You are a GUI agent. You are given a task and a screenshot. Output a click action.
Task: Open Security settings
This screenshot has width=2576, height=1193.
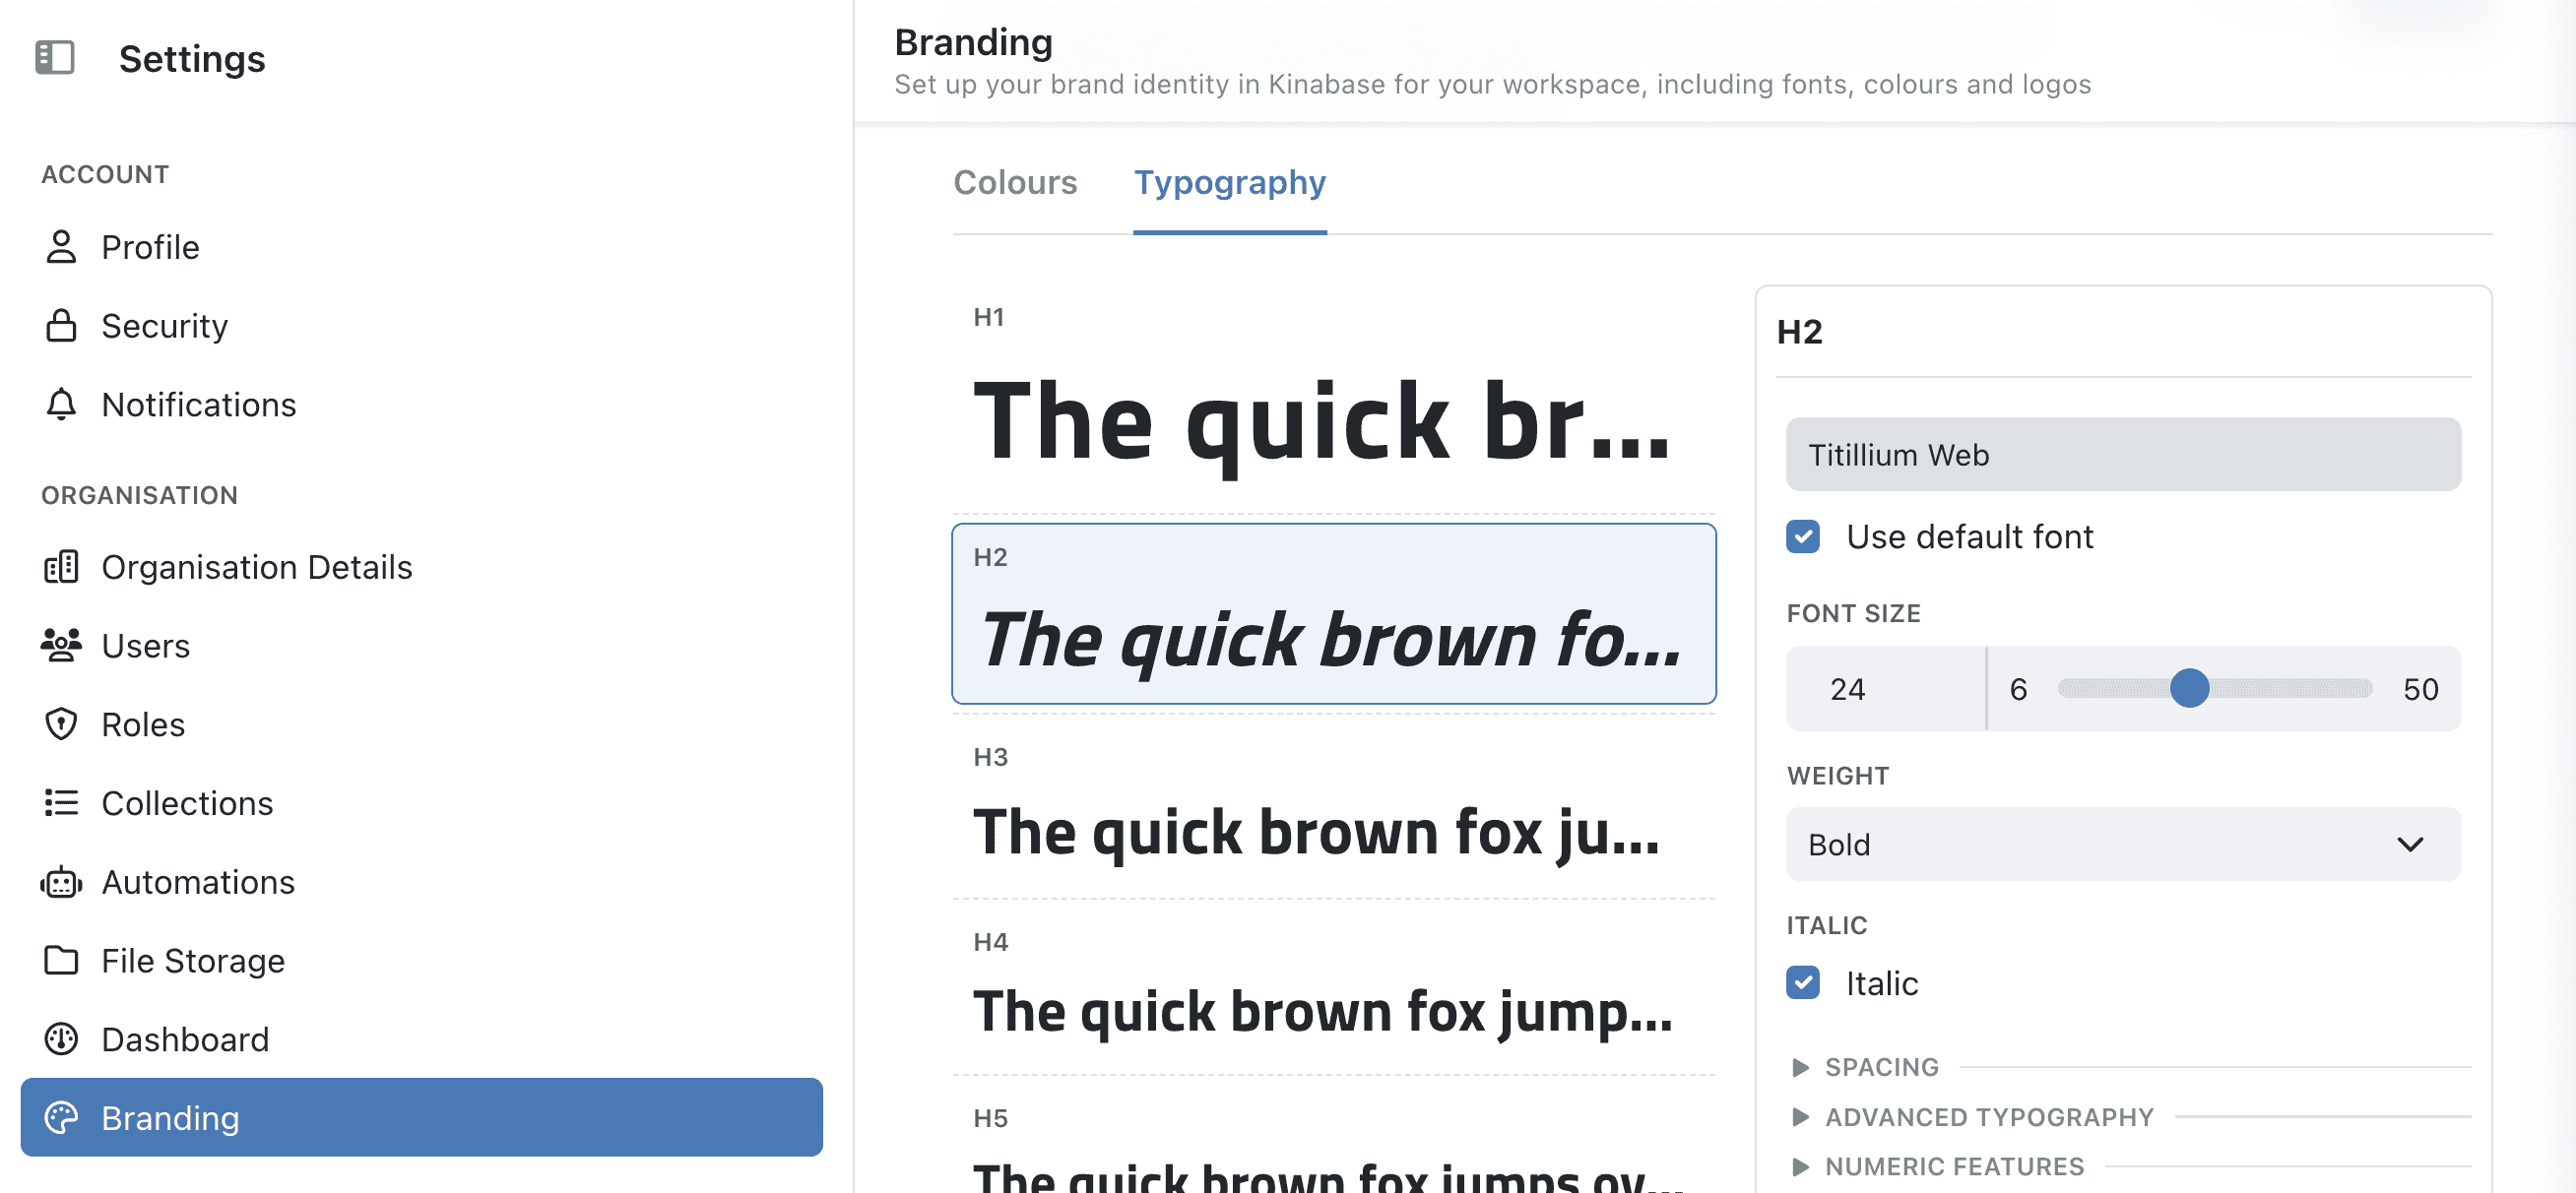tap(421, 326)
